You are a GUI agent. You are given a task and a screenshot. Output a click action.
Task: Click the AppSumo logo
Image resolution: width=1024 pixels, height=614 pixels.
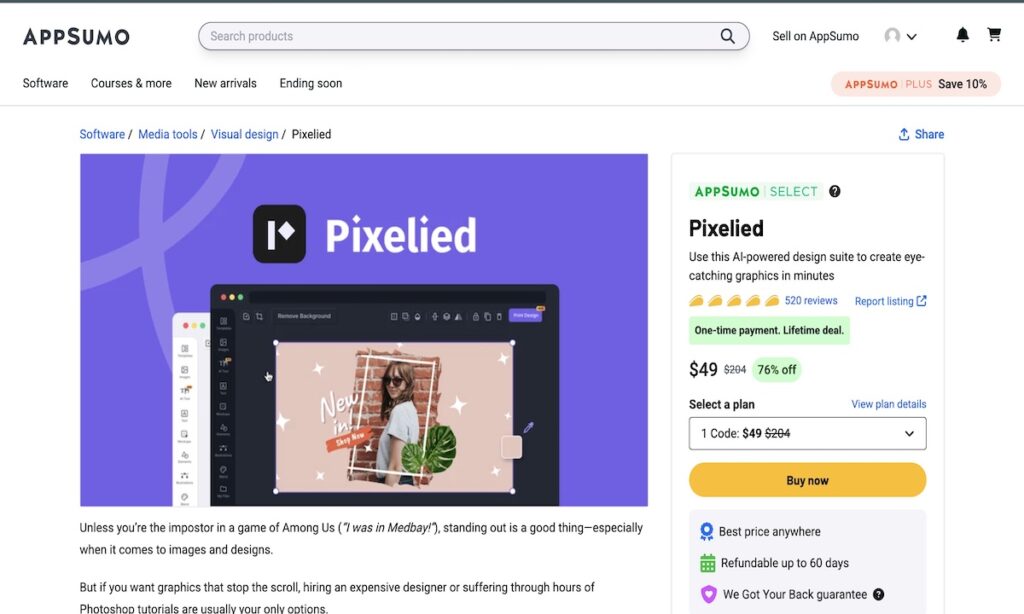click(x=76, y=37)
